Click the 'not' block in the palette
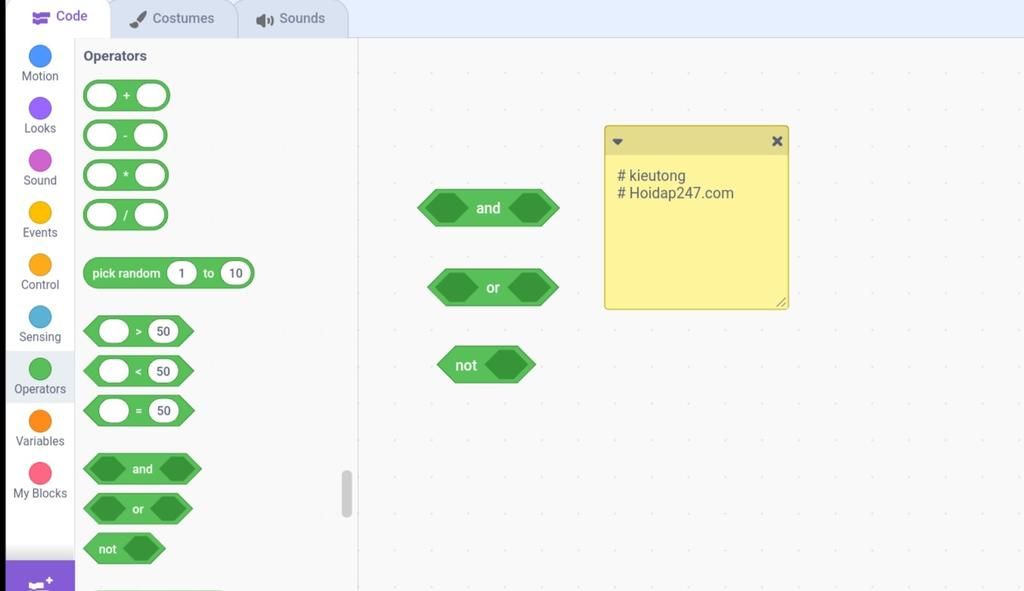 106,549
